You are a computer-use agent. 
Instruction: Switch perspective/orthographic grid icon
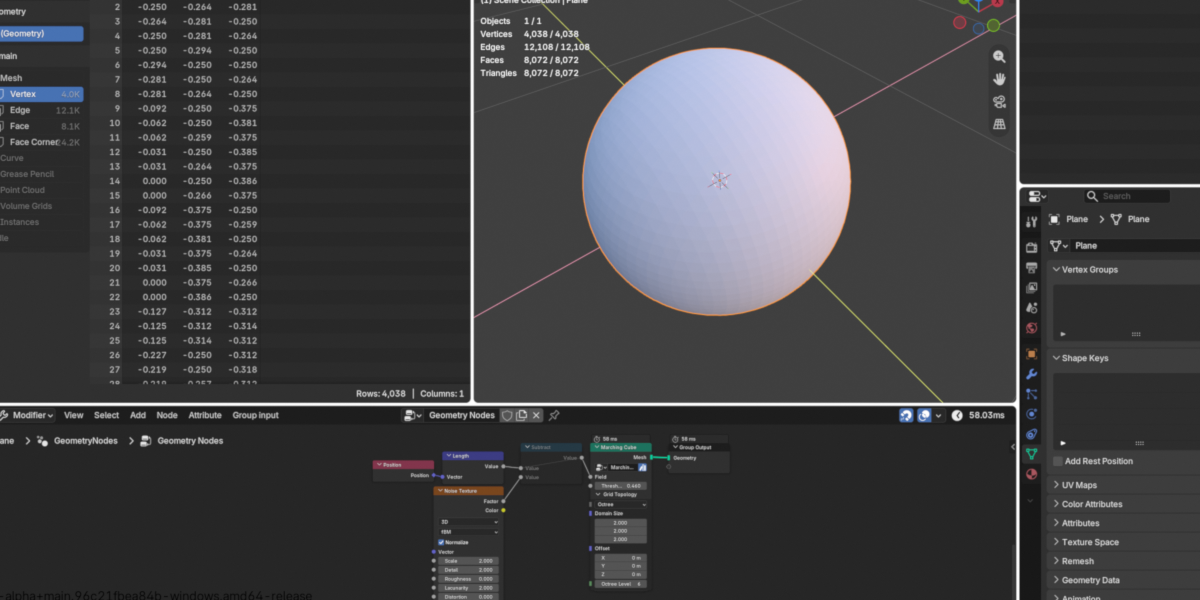999,125
